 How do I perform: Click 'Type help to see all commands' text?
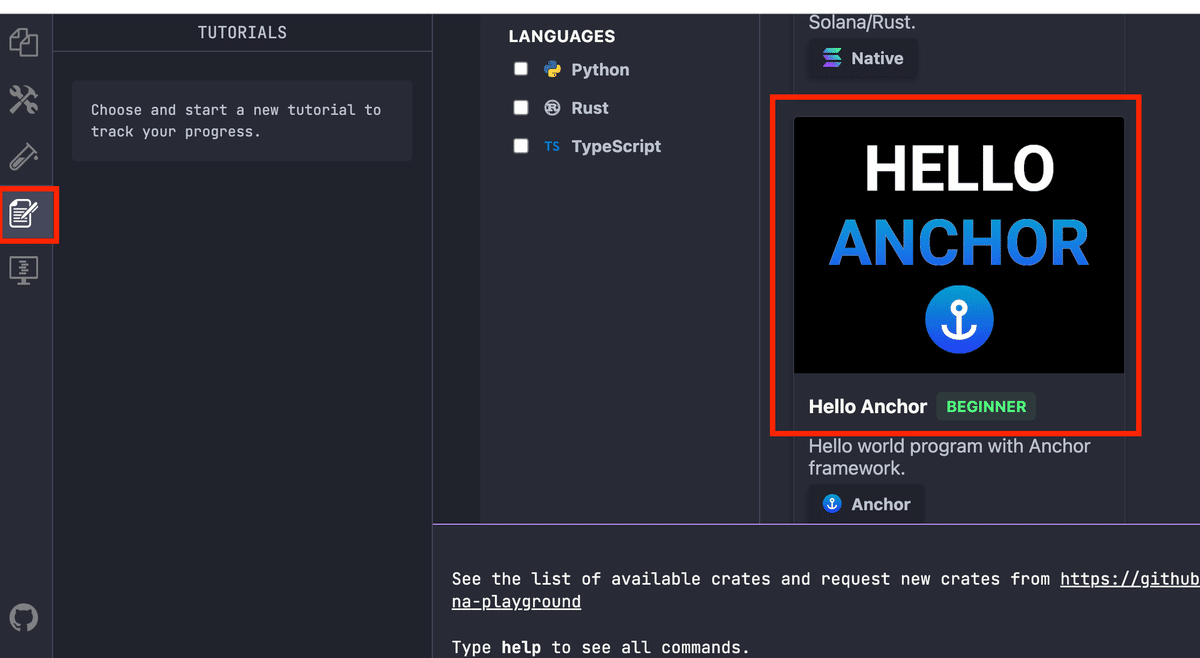(600, 647)
